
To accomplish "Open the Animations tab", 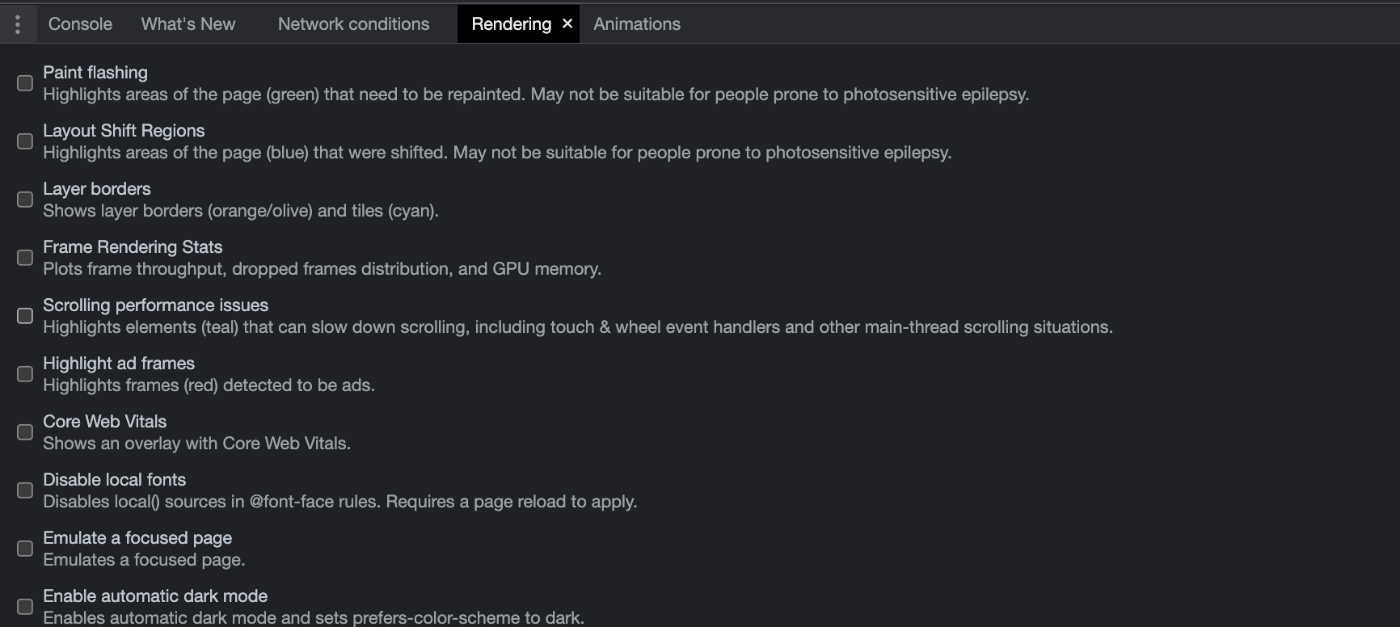I will (x=636, y=24).
